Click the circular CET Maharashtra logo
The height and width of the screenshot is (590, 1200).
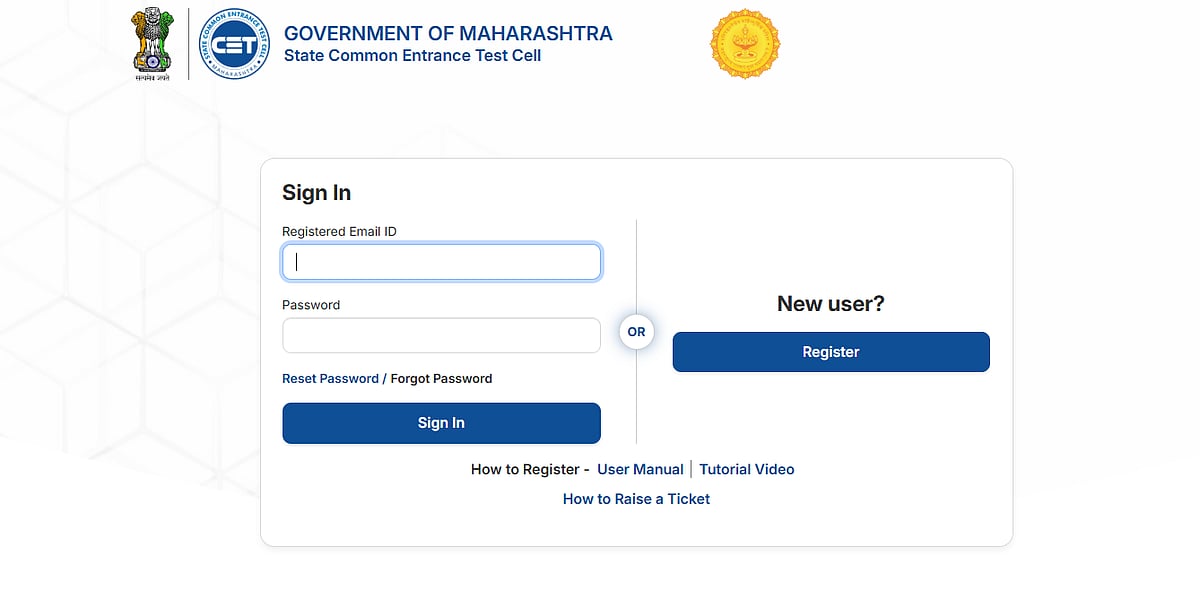(x=233, y=44)
